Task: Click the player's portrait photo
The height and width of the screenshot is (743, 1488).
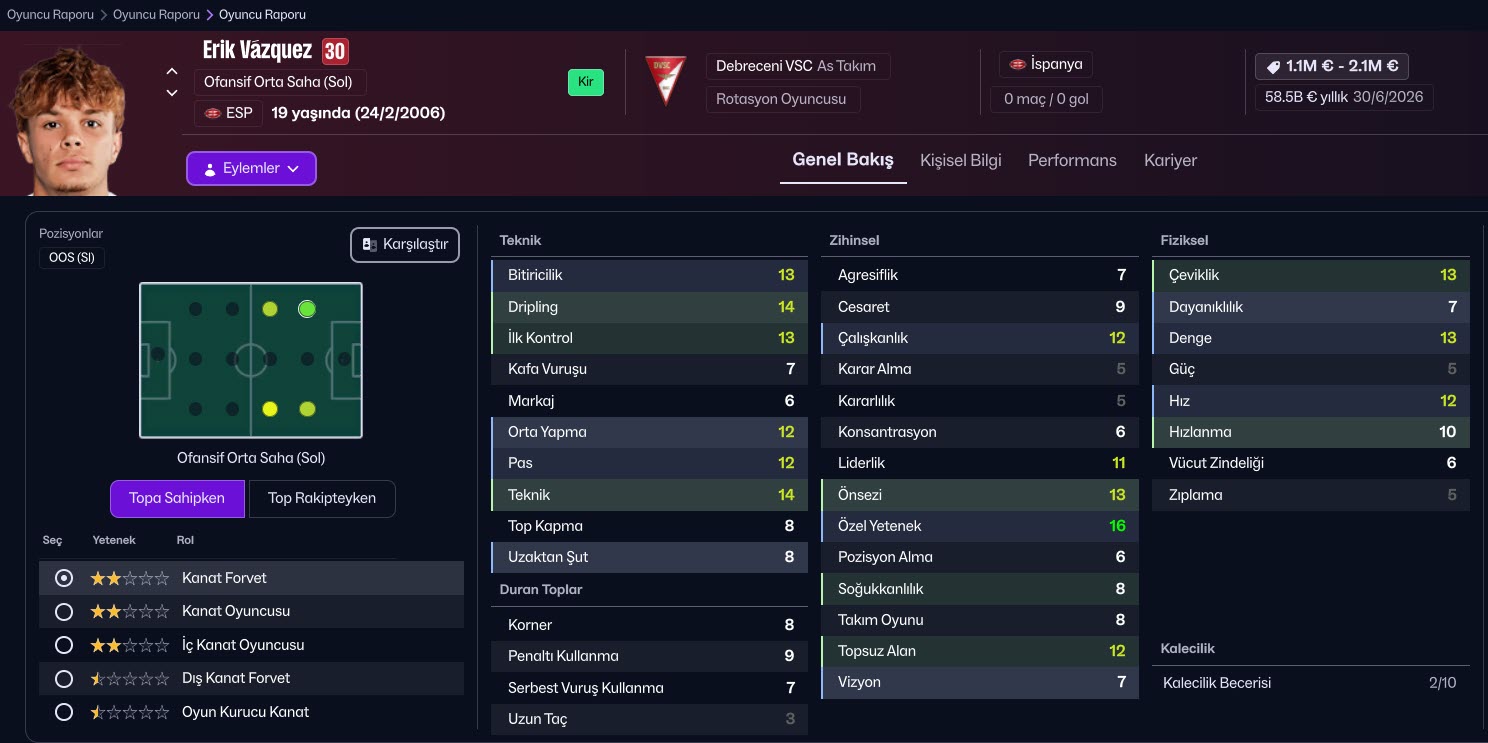Action: [62, 120]
